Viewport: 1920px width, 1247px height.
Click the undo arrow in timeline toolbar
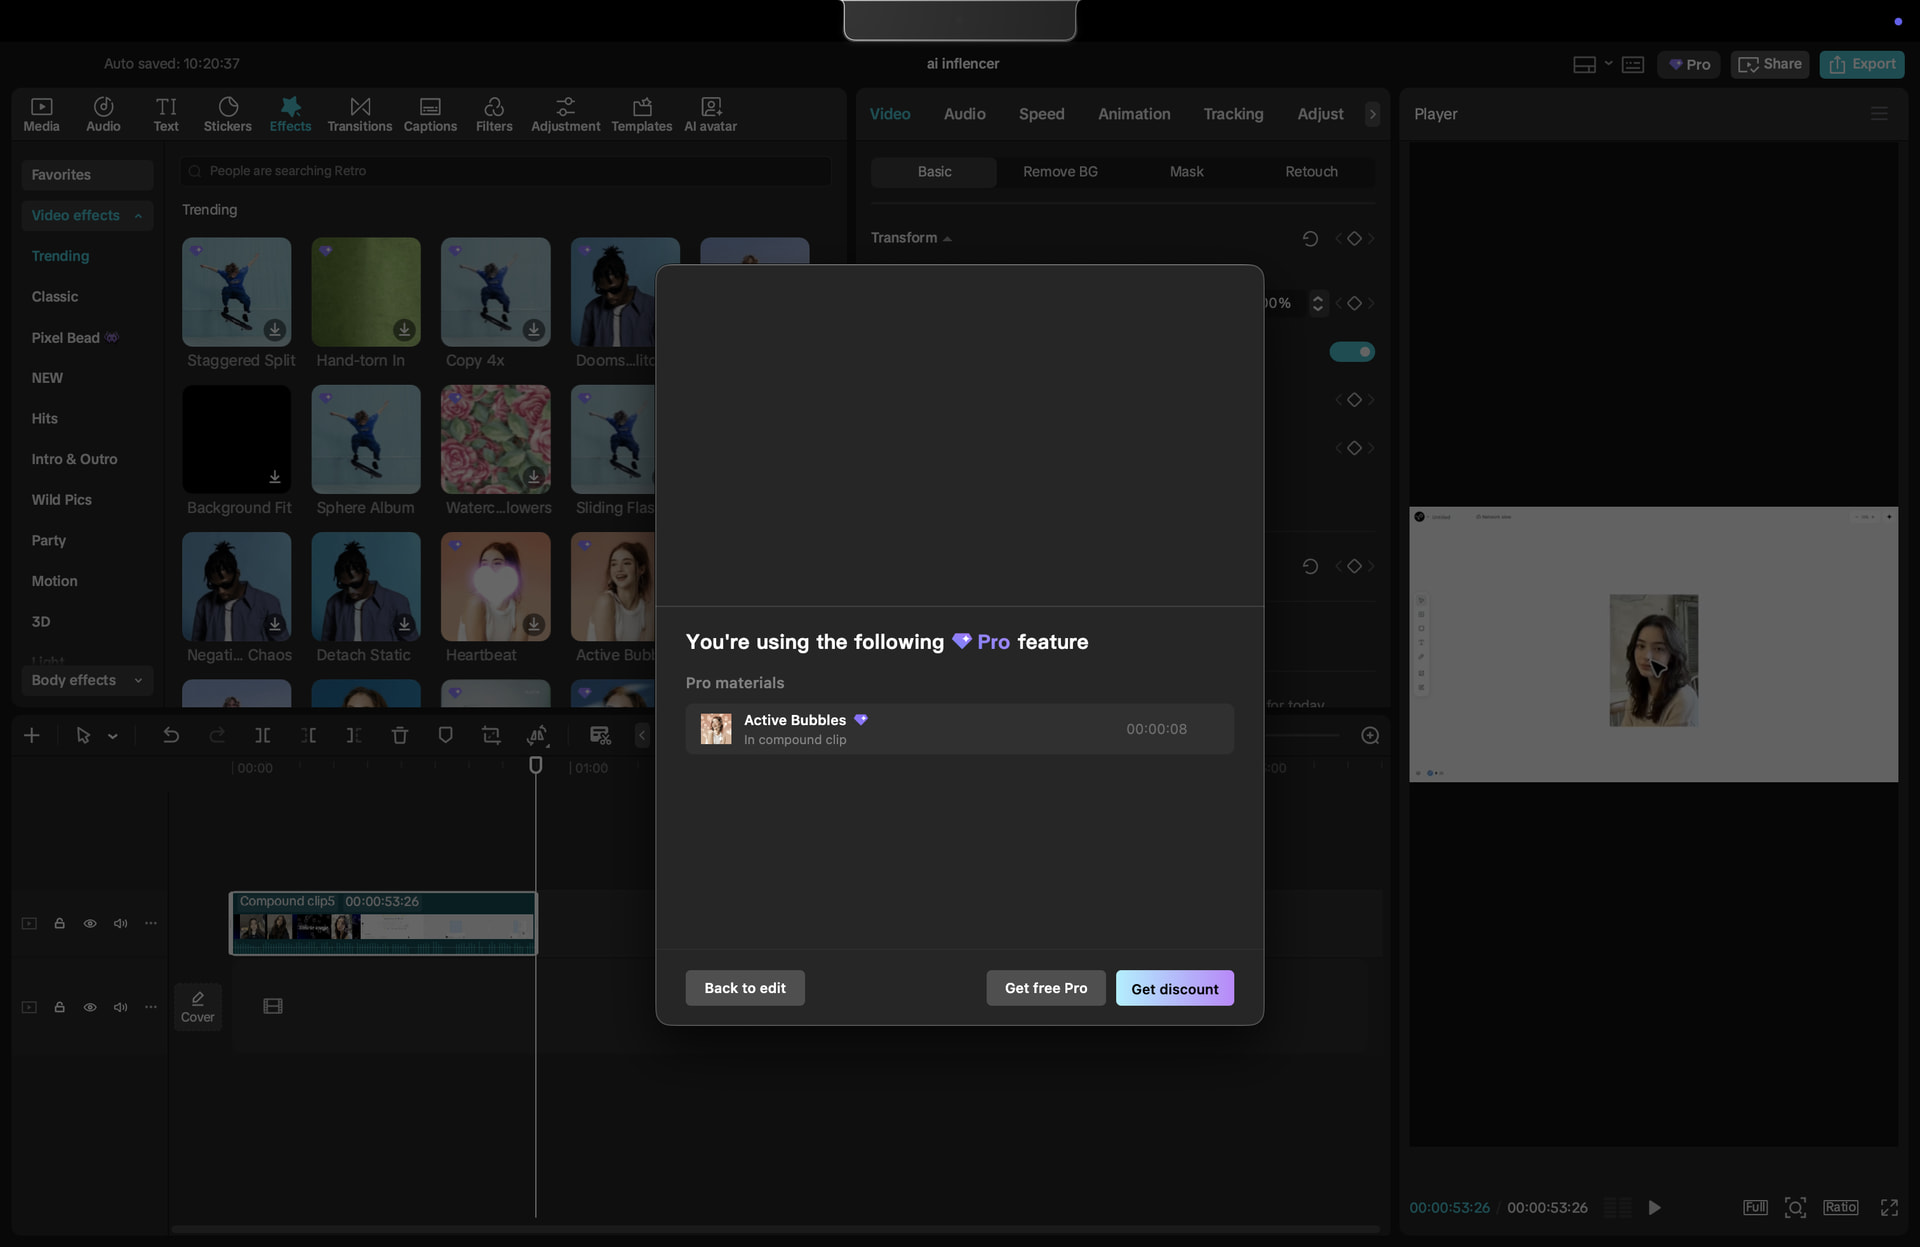click(x=171, y=735)
